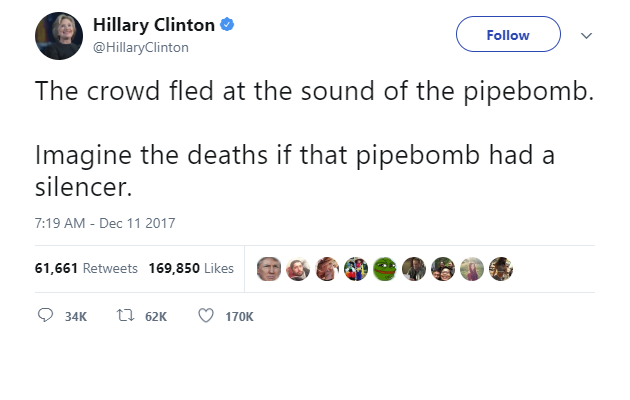Click the 170K like count
Viewport: 630px width, 400px height.
tap(240, 317)
